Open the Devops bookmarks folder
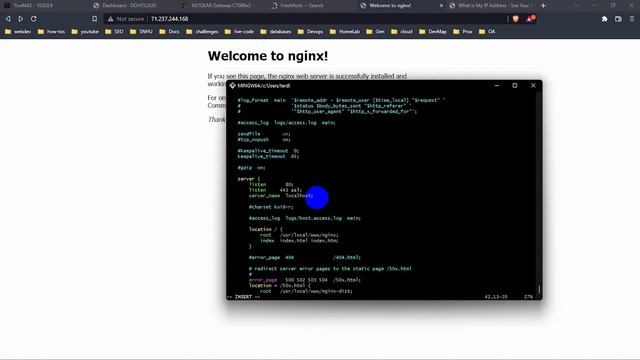The width and height of the screenshot is (640, 360). coord(311,31)
